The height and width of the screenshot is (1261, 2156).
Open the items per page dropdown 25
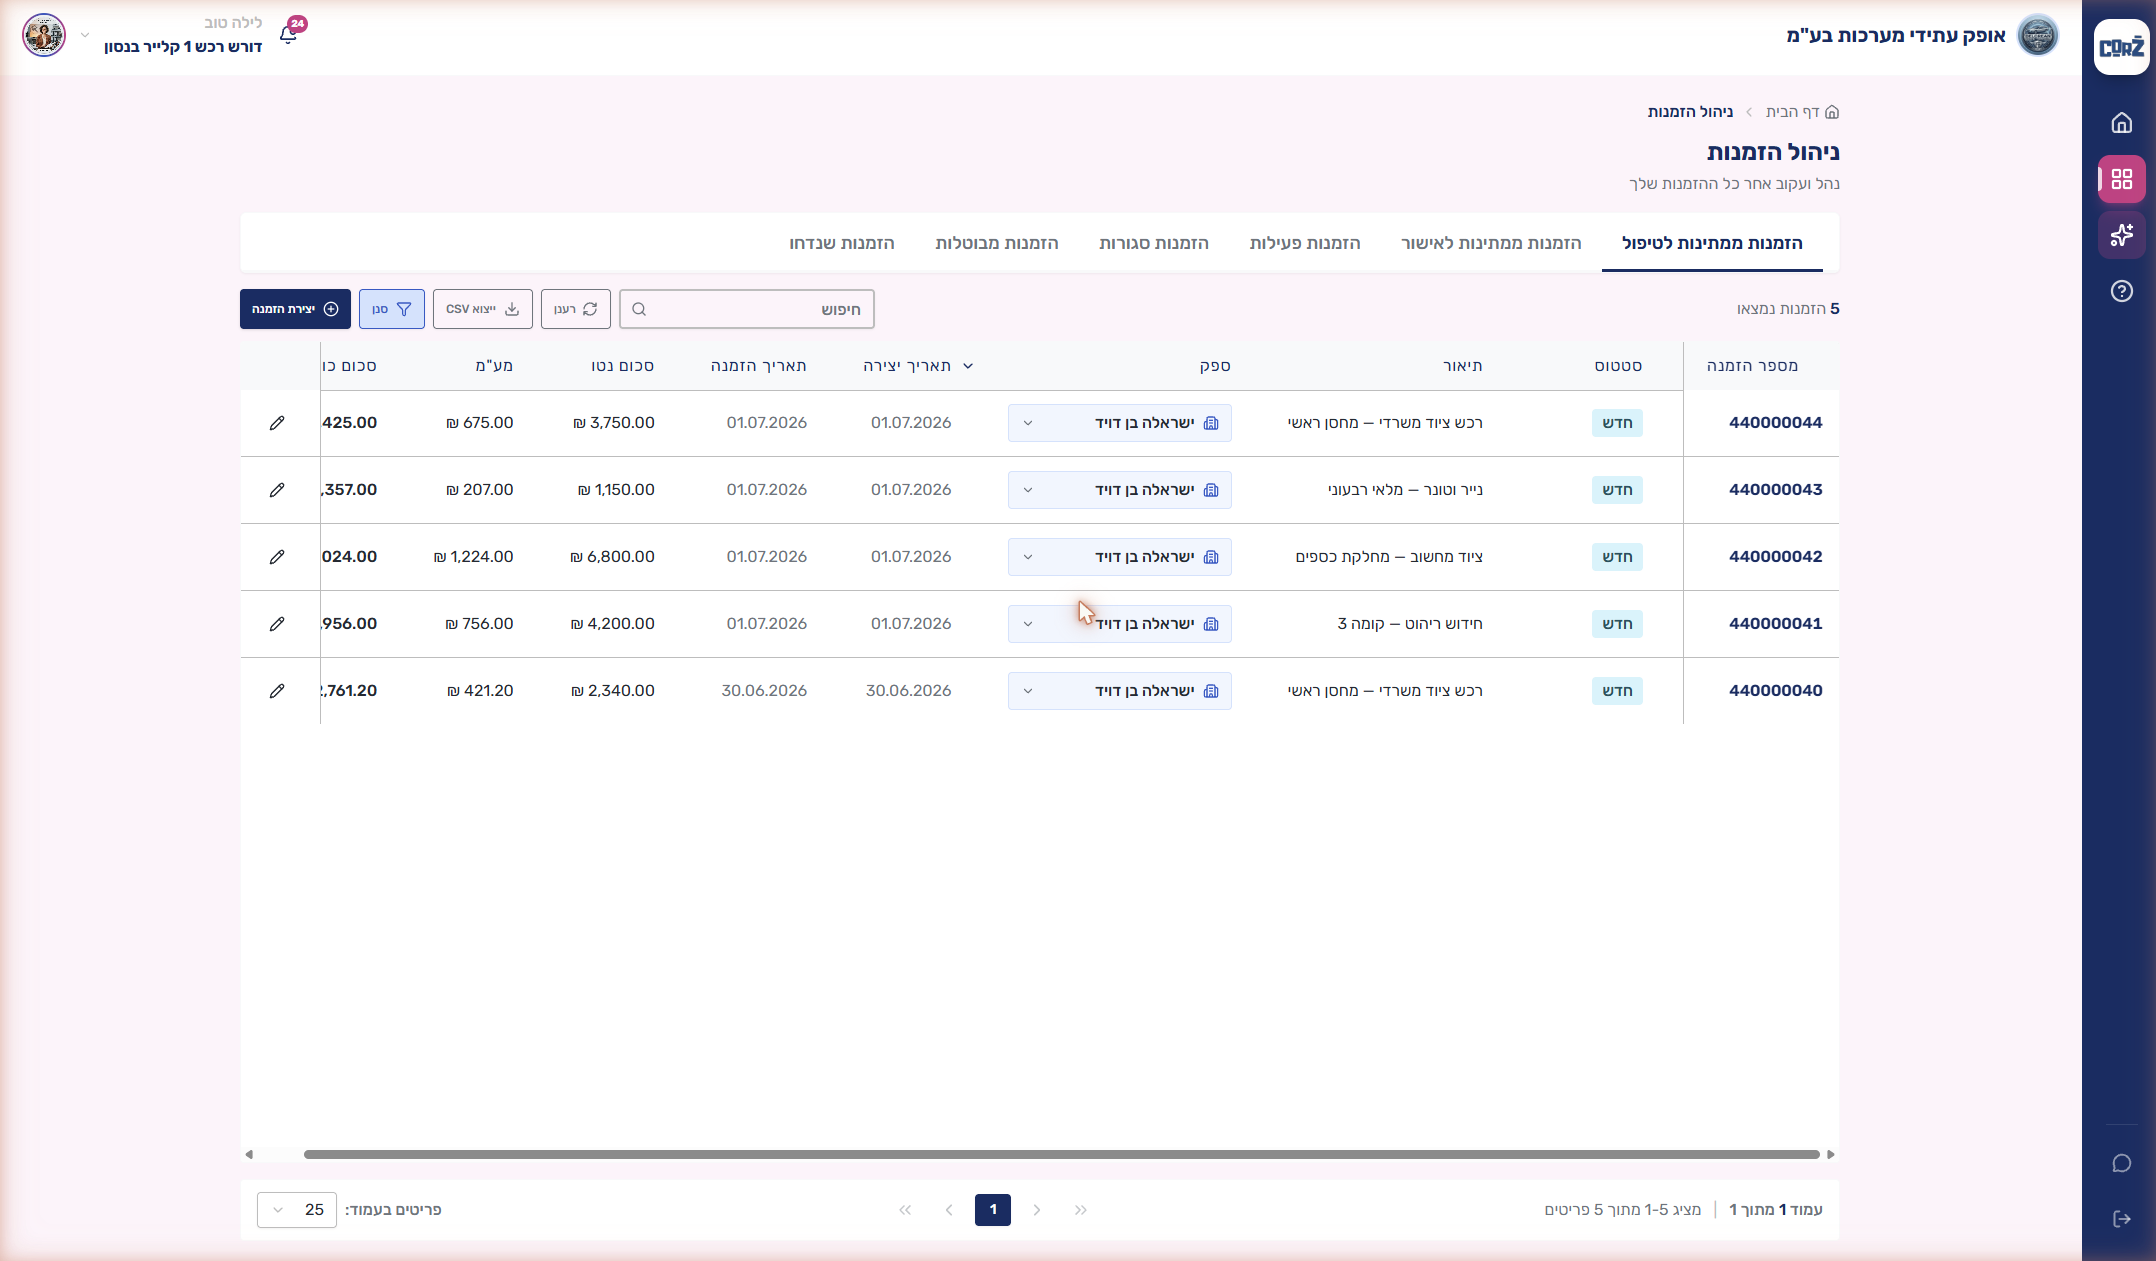coord(297,1210)
